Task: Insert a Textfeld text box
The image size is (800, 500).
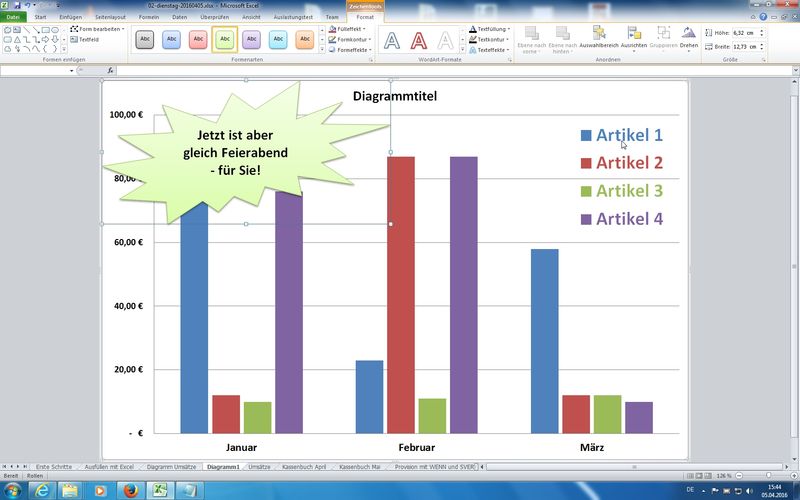Action: click(84, 39)
